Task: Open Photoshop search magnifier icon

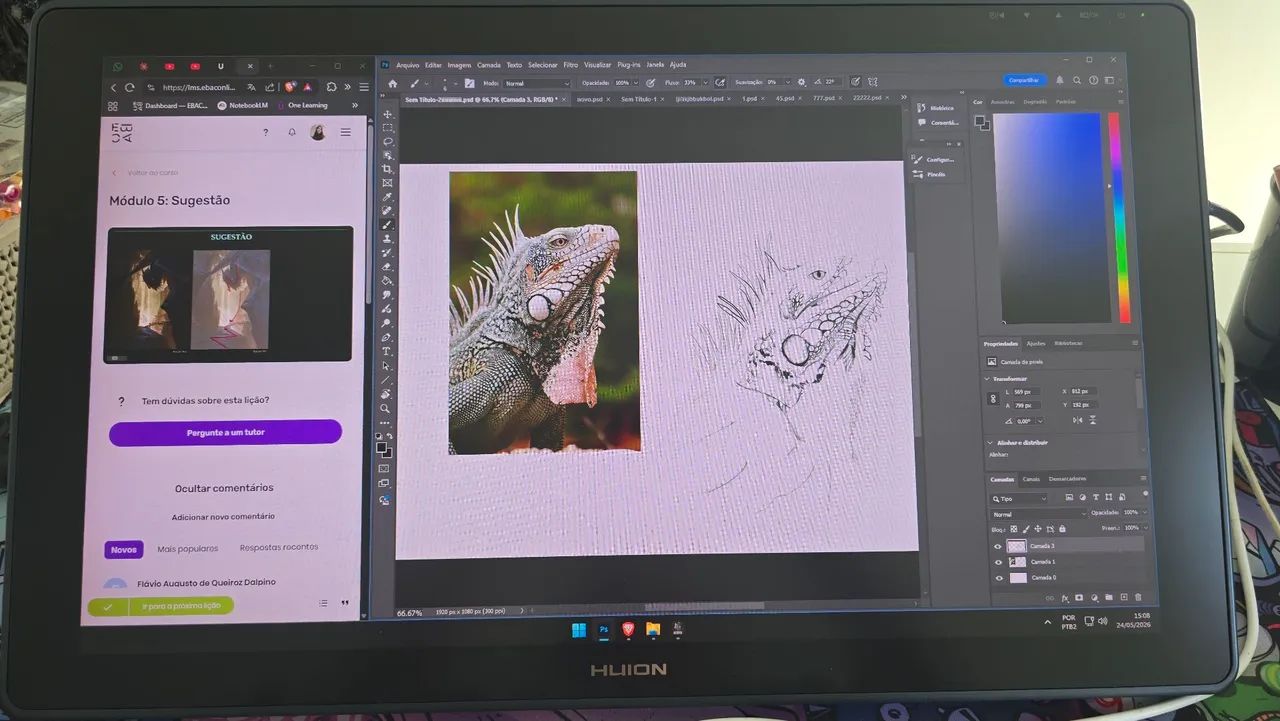Action: [1077, 81]
